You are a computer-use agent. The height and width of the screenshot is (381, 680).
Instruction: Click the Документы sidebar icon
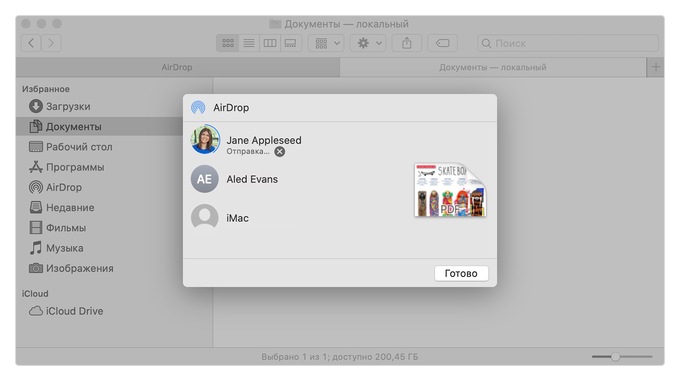point(36,127)
